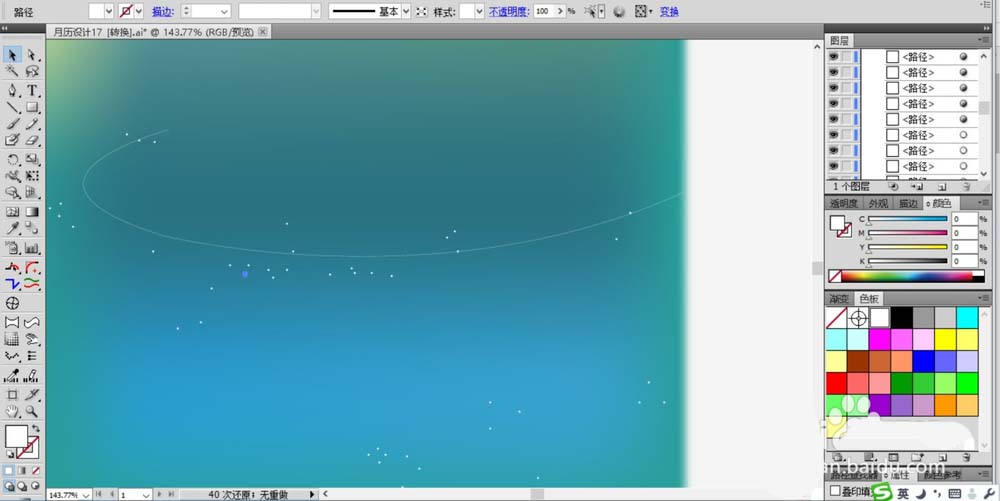1000x501 pixels.
Task: Click the target circle of first path
Action: [x=963, y=57]
